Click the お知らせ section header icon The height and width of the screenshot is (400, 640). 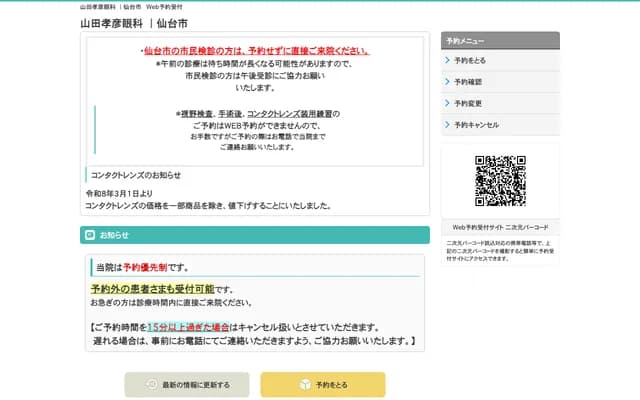click(x=90, y=236)
